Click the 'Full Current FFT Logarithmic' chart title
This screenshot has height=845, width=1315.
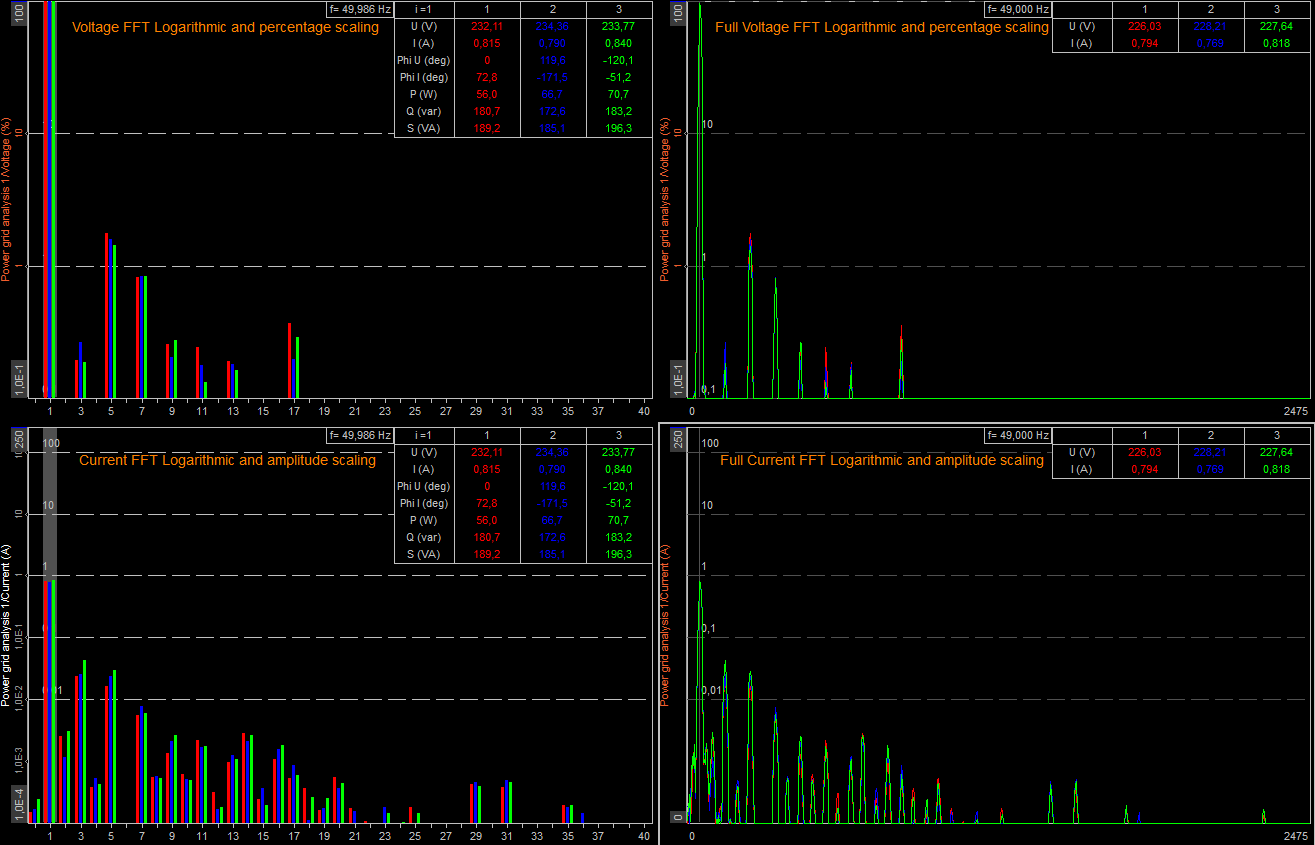coord(882,461)
